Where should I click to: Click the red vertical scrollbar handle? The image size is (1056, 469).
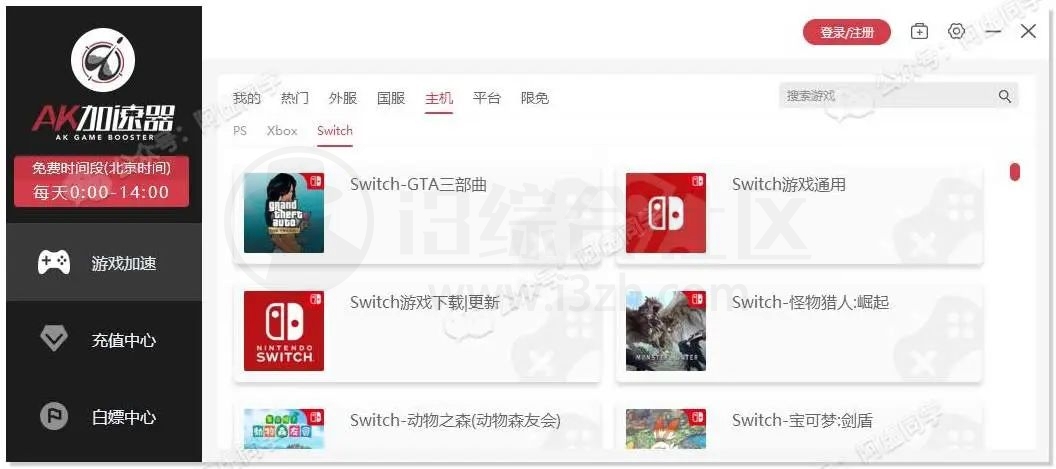pos(1014,173)
